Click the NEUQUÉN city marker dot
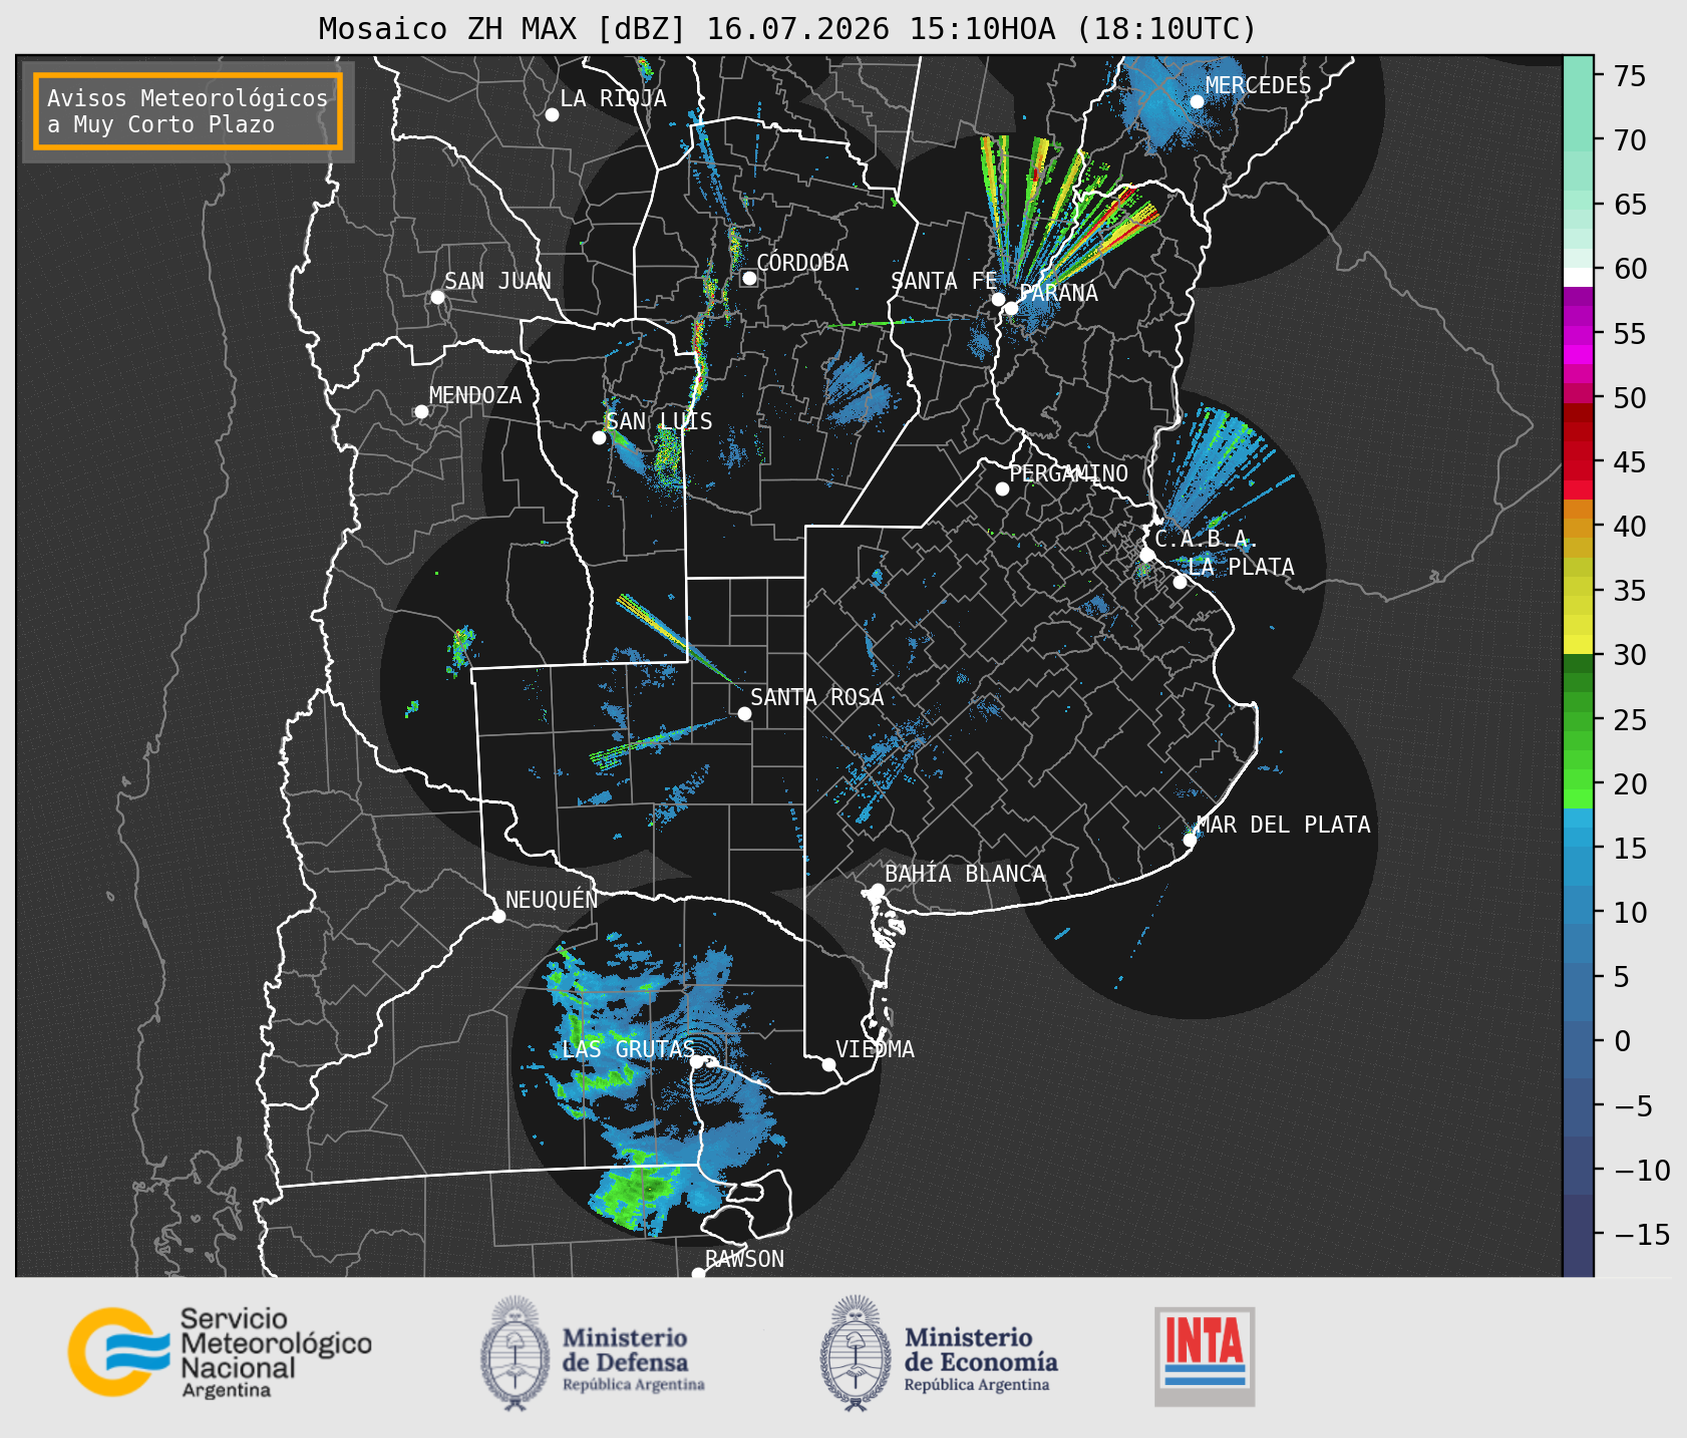 point(498,916)
